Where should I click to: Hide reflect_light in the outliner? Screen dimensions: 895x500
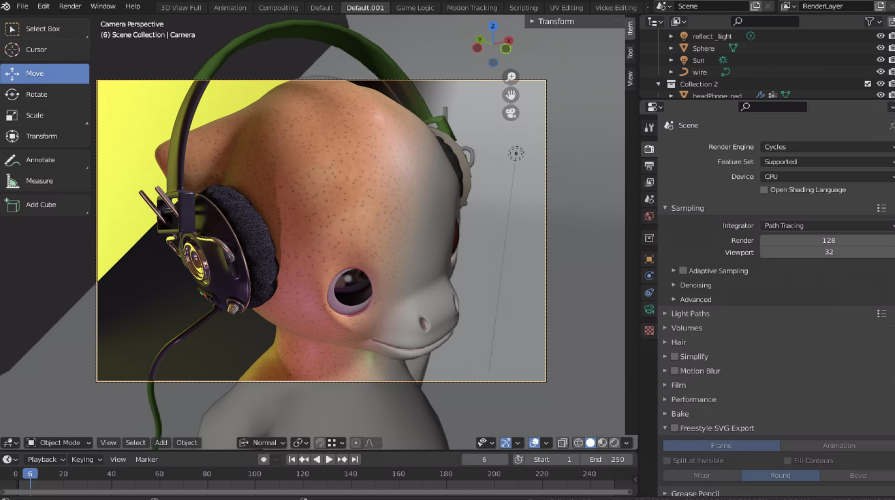click(x=880, y=36)
